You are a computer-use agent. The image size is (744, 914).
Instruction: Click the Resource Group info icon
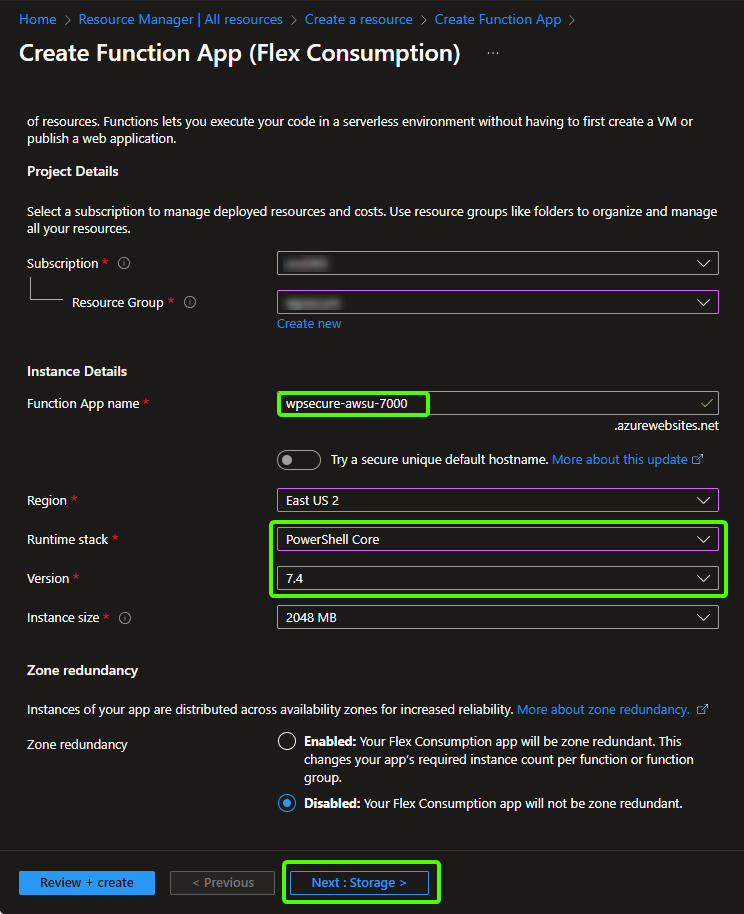pyautogui.click(x=190, y=303)
